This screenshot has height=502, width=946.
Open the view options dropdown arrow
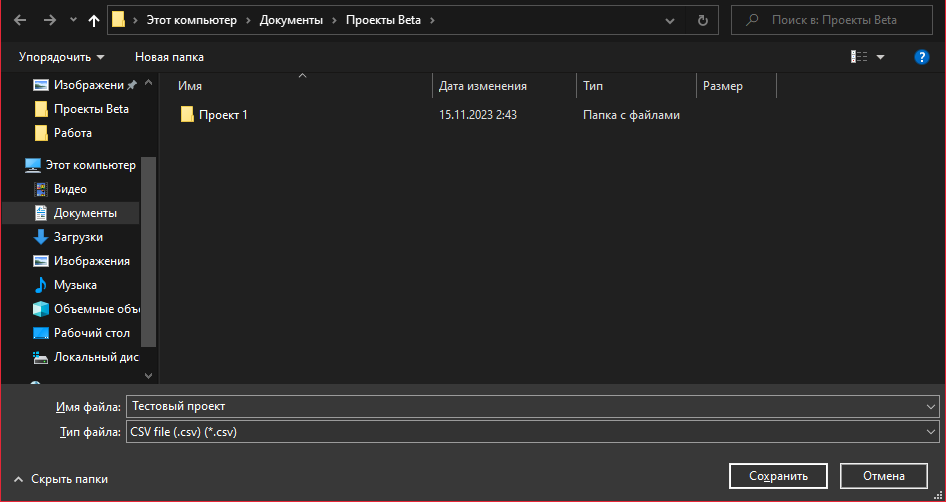click(881, 57)
